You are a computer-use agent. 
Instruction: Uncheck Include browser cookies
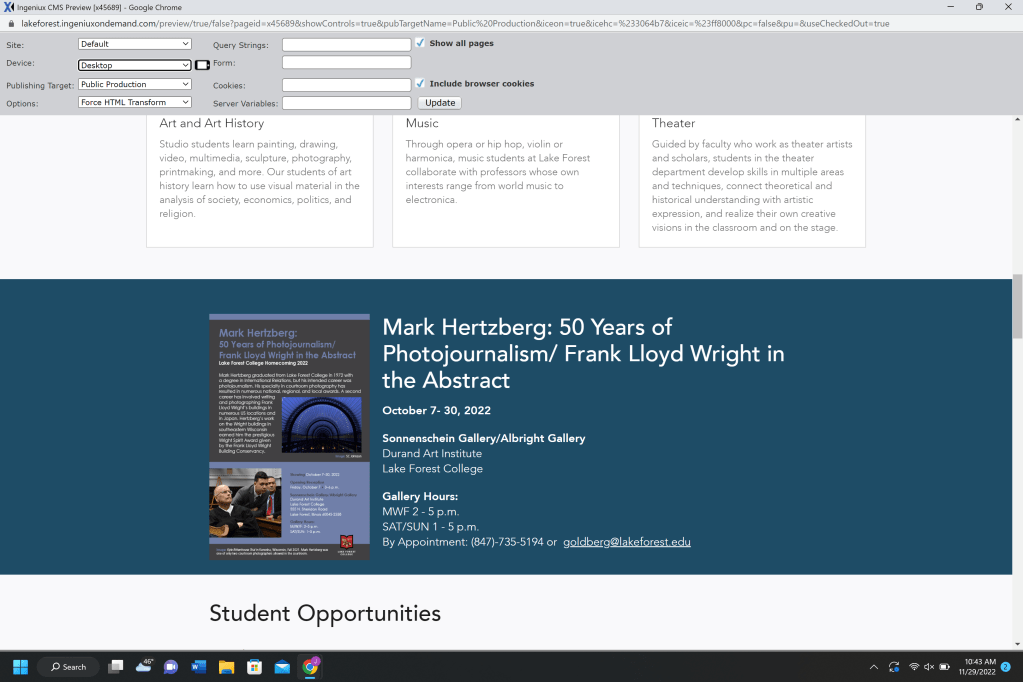420,84
